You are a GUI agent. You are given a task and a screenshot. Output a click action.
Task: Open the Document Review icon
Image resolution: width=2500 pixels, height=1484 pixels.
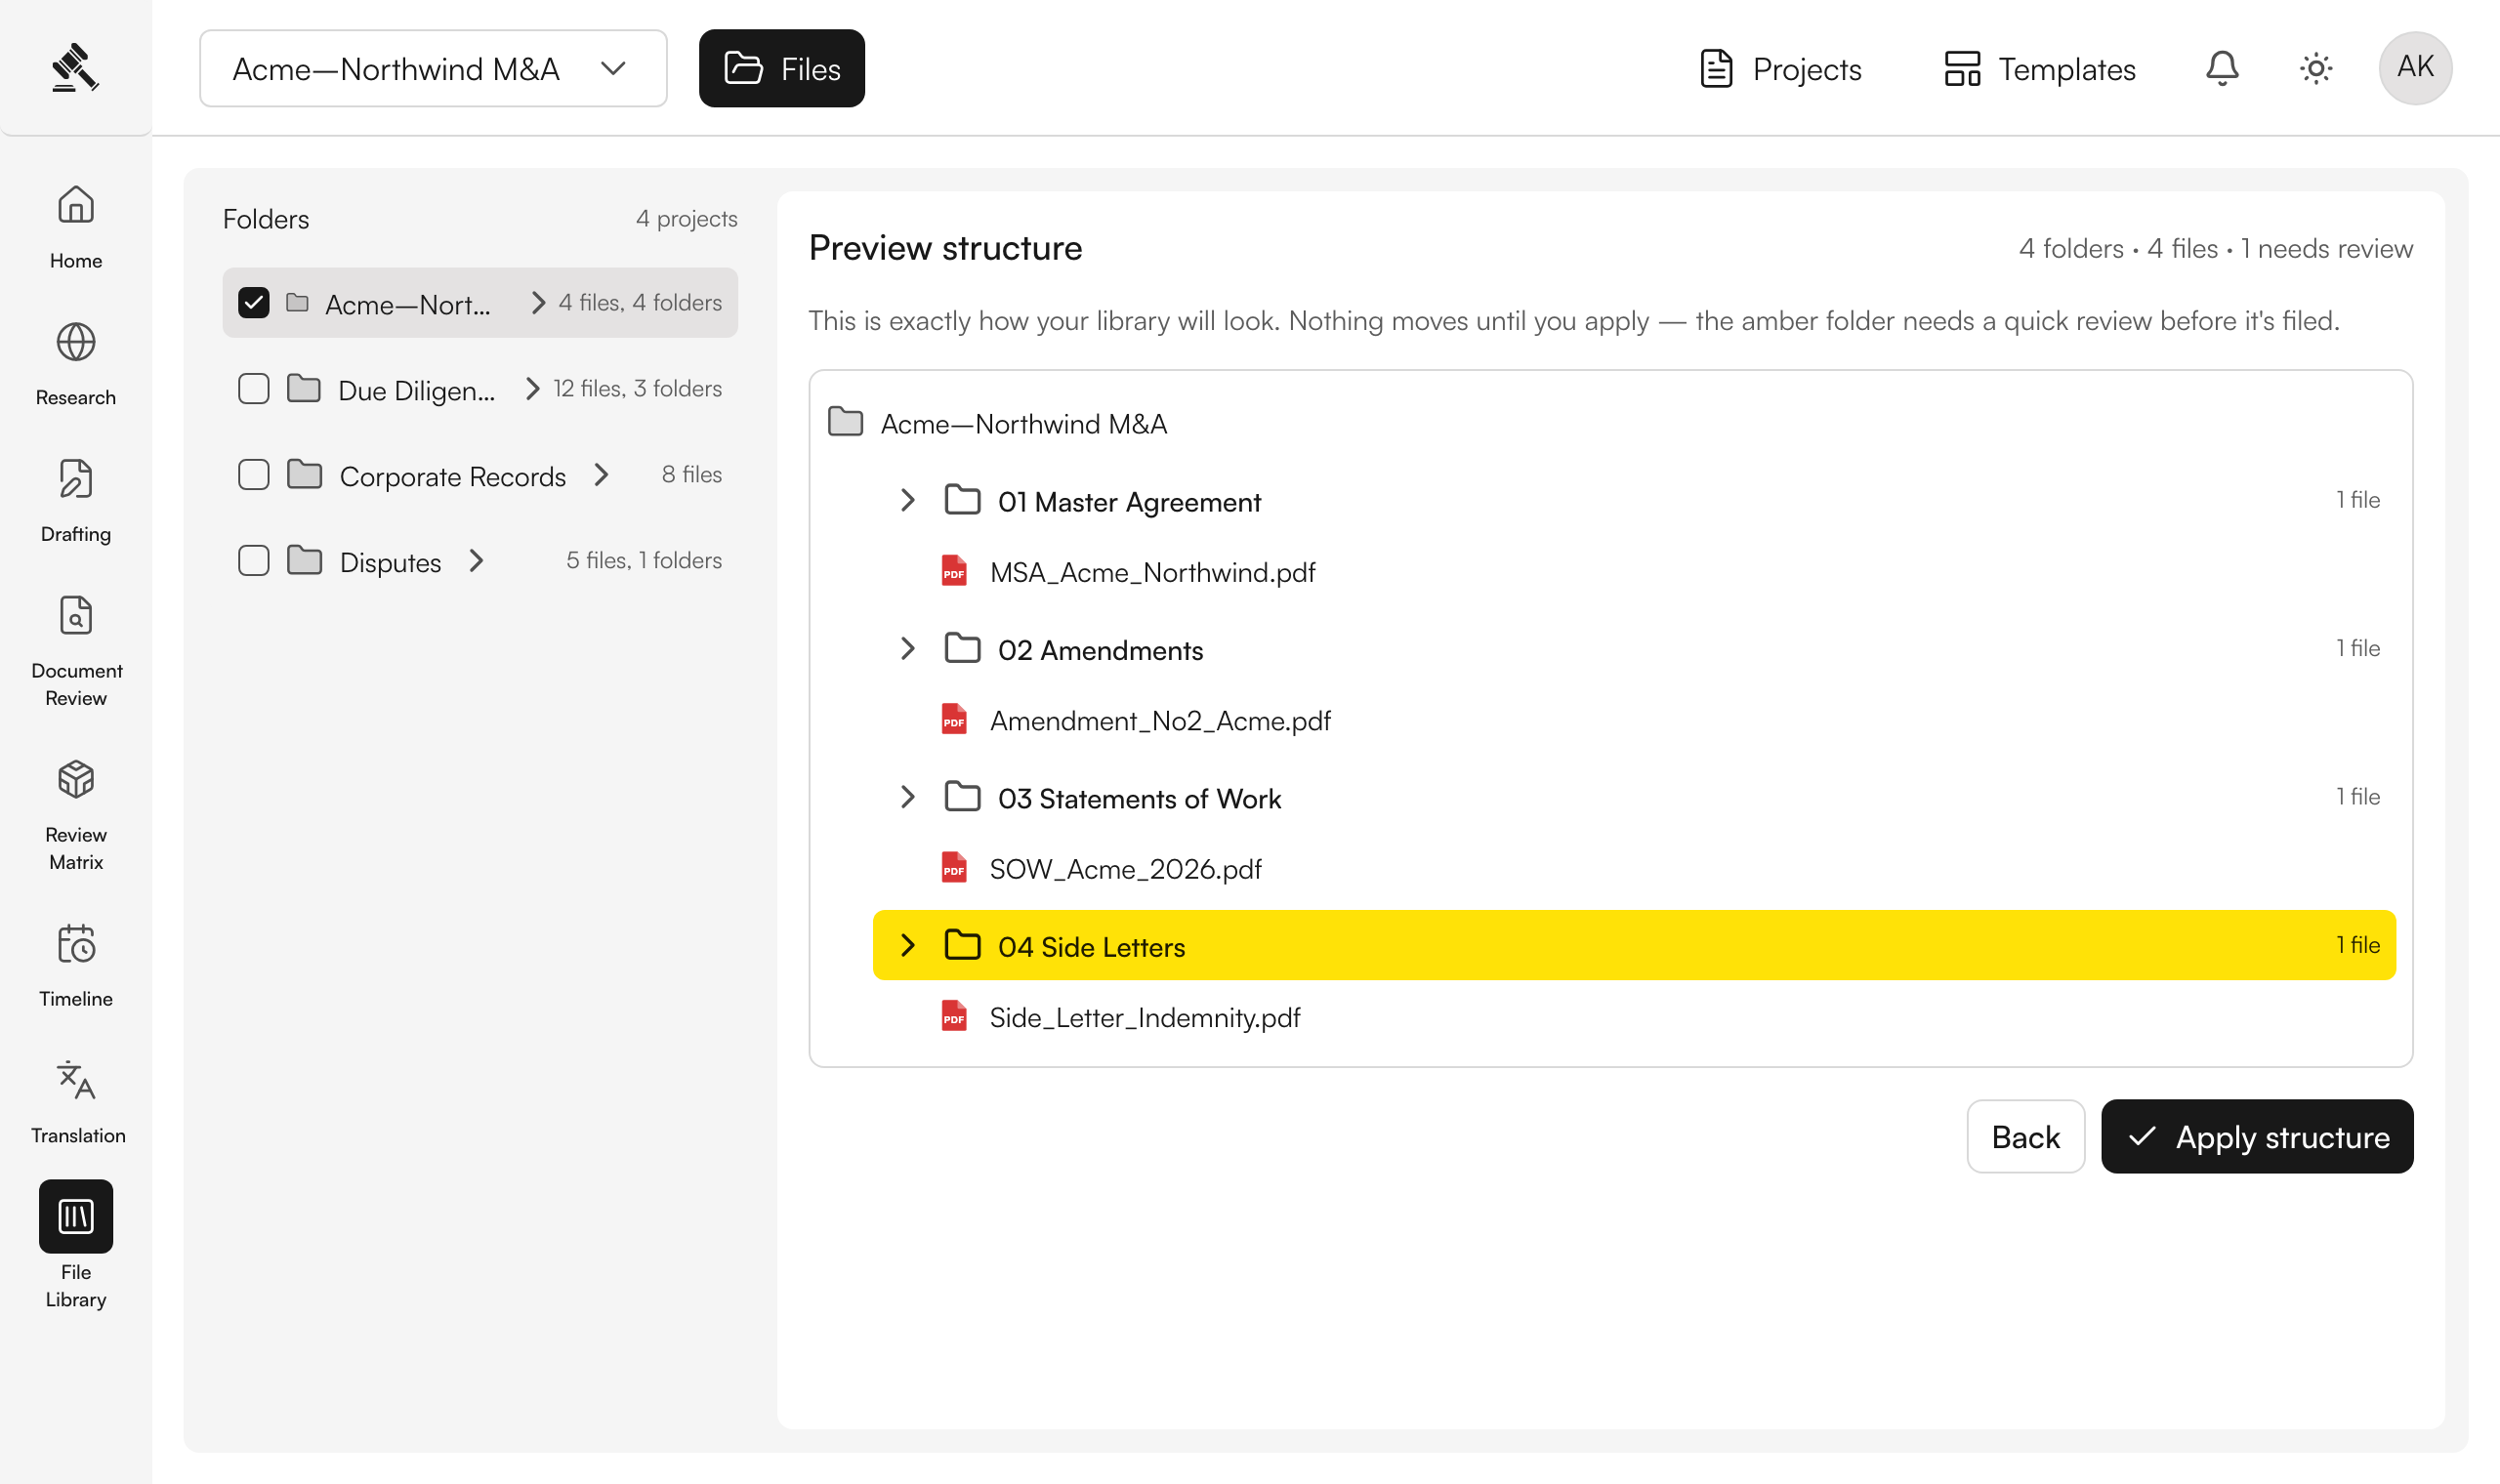[x=76, y=616]
